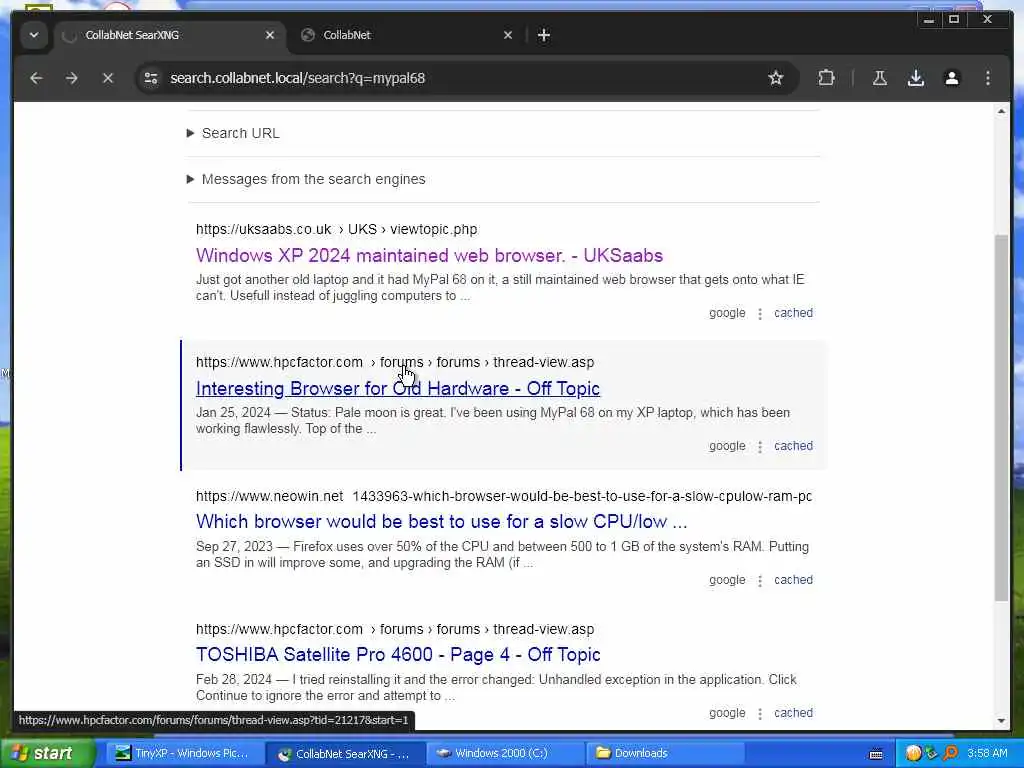Switch to the CollabNet tab
The width and height of the screenshot is (1024, 768).
(x=408, y=35)
